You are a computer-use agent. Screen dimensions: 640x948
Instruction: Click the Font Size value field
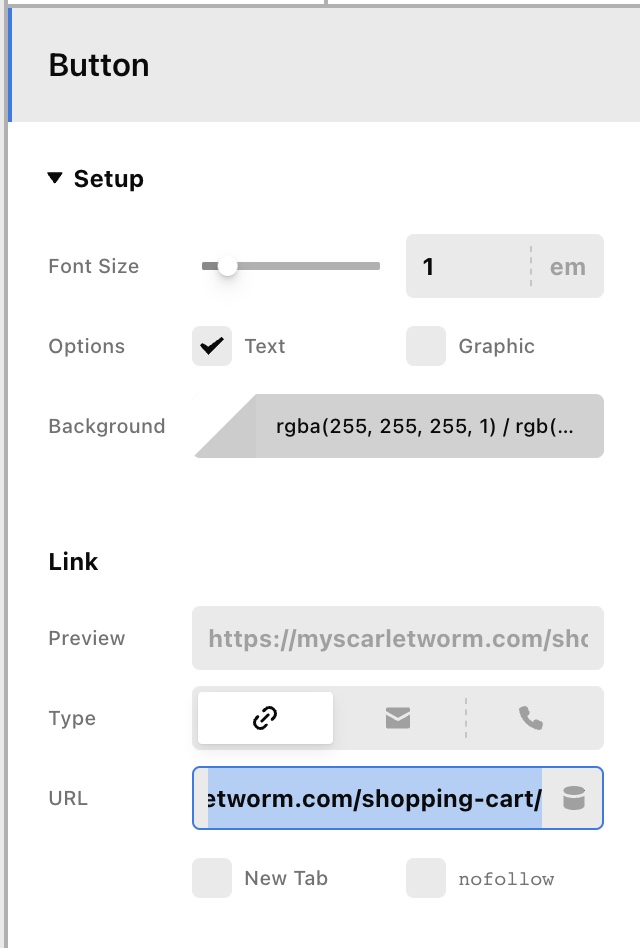point(466,267)
